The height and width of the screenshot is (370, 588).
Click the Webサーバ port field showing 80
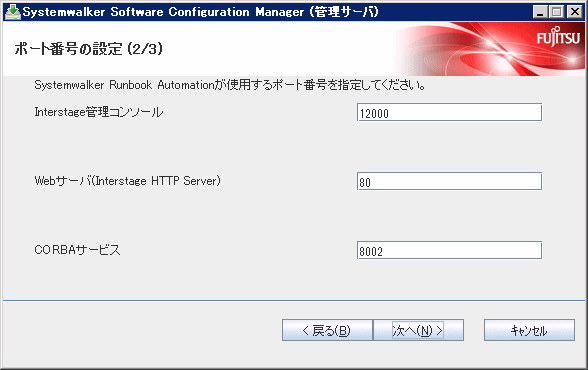point(449,181)
